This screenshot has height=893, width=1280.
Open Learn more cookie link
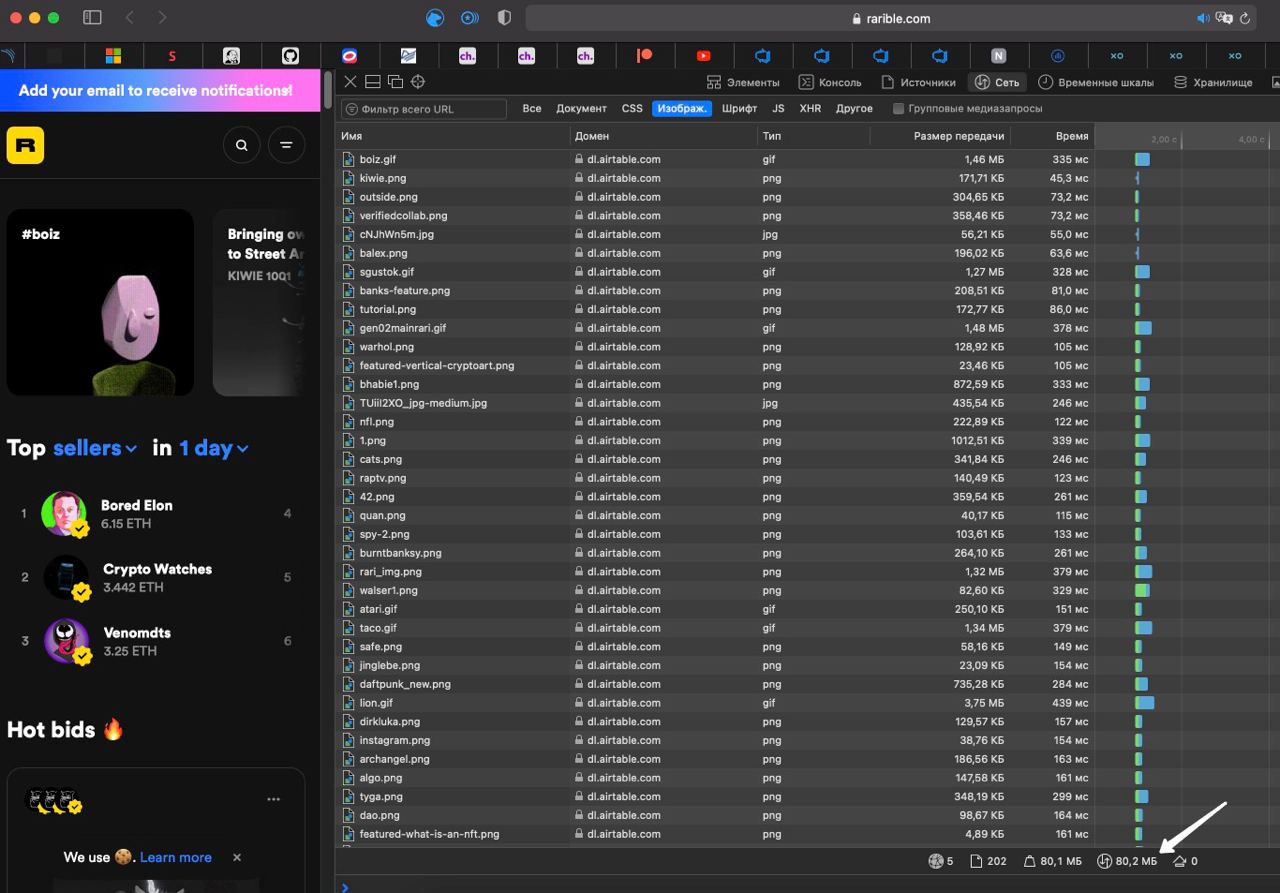pyautogui.click(x=176, y=857)
